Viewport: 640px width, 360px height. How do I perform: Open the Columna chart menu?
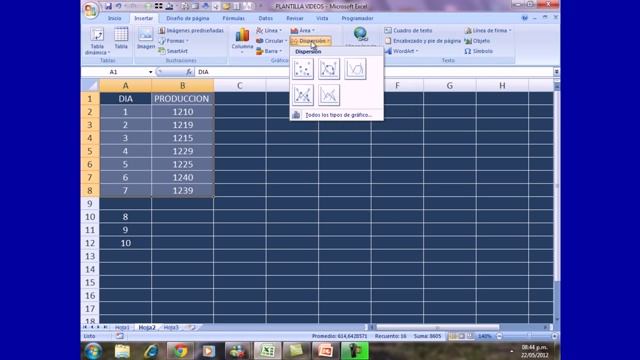click(242, 40)
